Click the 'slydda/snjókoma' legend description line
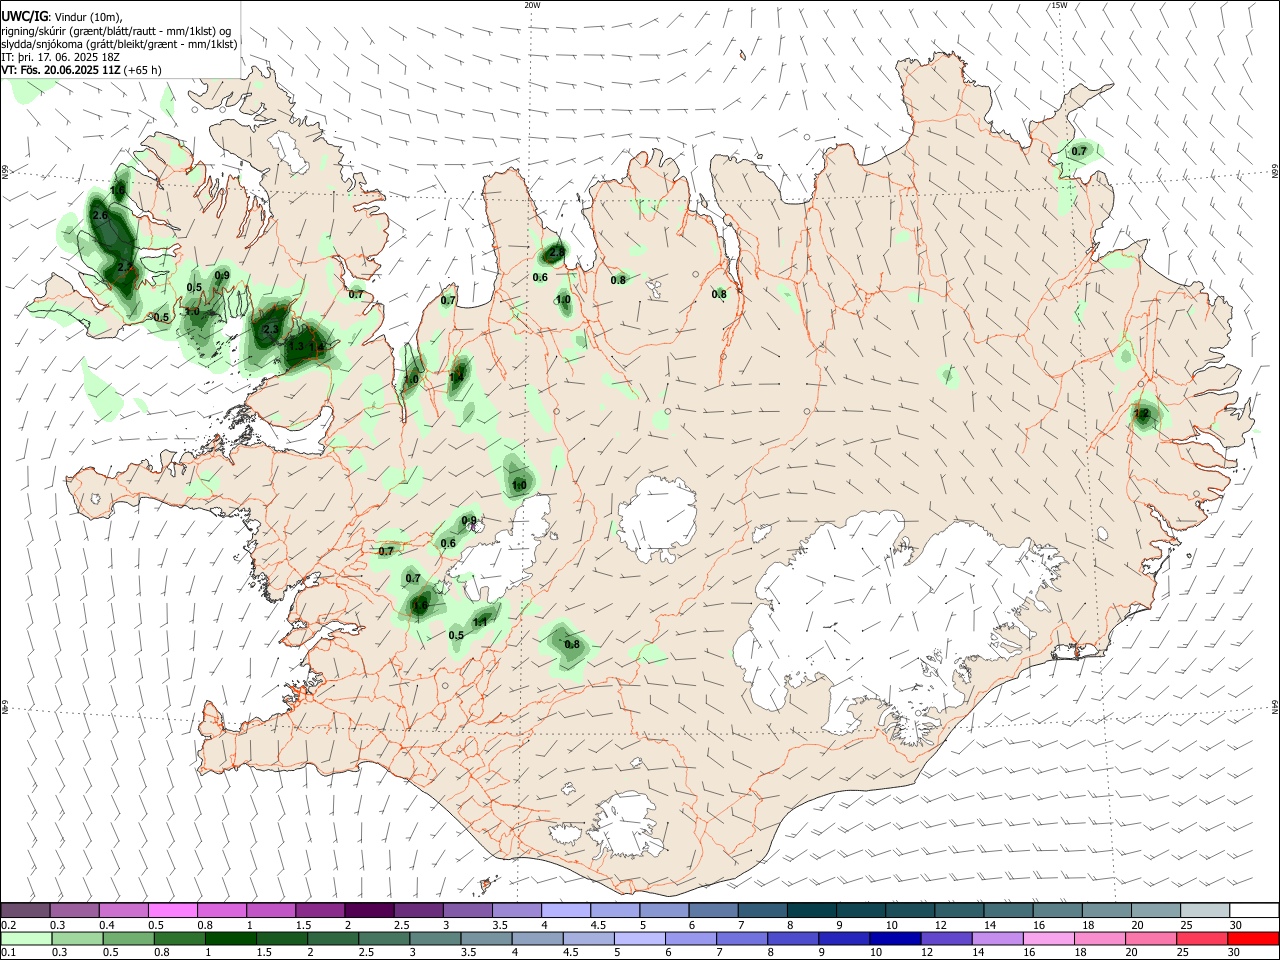 point(119,44)
